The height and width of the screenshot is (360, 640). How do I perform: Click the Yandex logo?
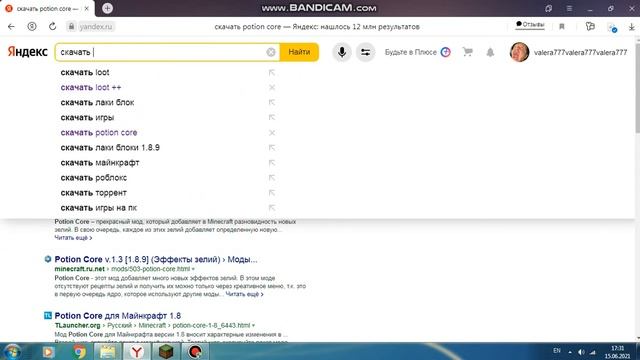(27, 52)
